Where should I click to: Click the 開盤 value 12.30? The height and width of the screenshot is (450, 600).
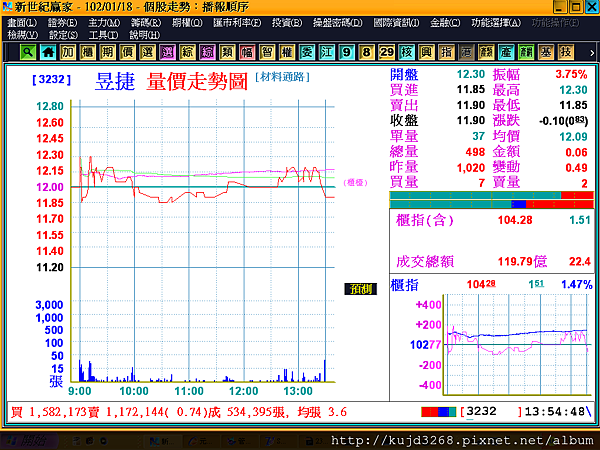[x=471, y=74]
